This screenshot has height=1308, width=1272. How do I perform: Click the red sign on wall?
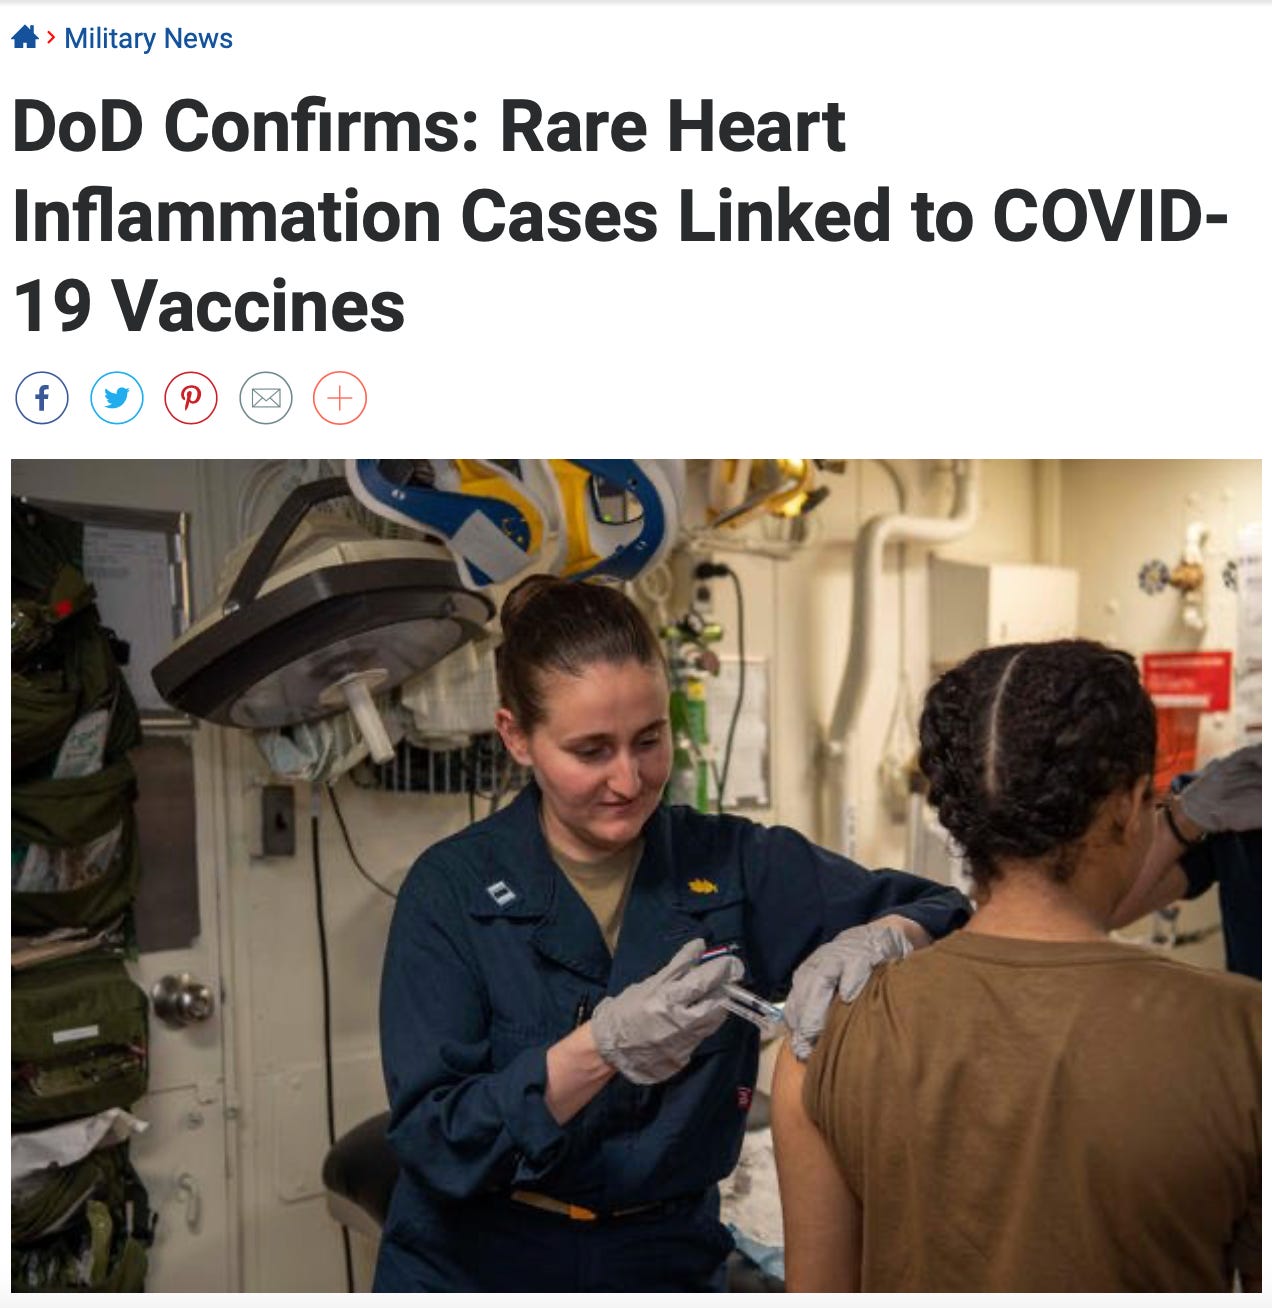coord(1187,681)
